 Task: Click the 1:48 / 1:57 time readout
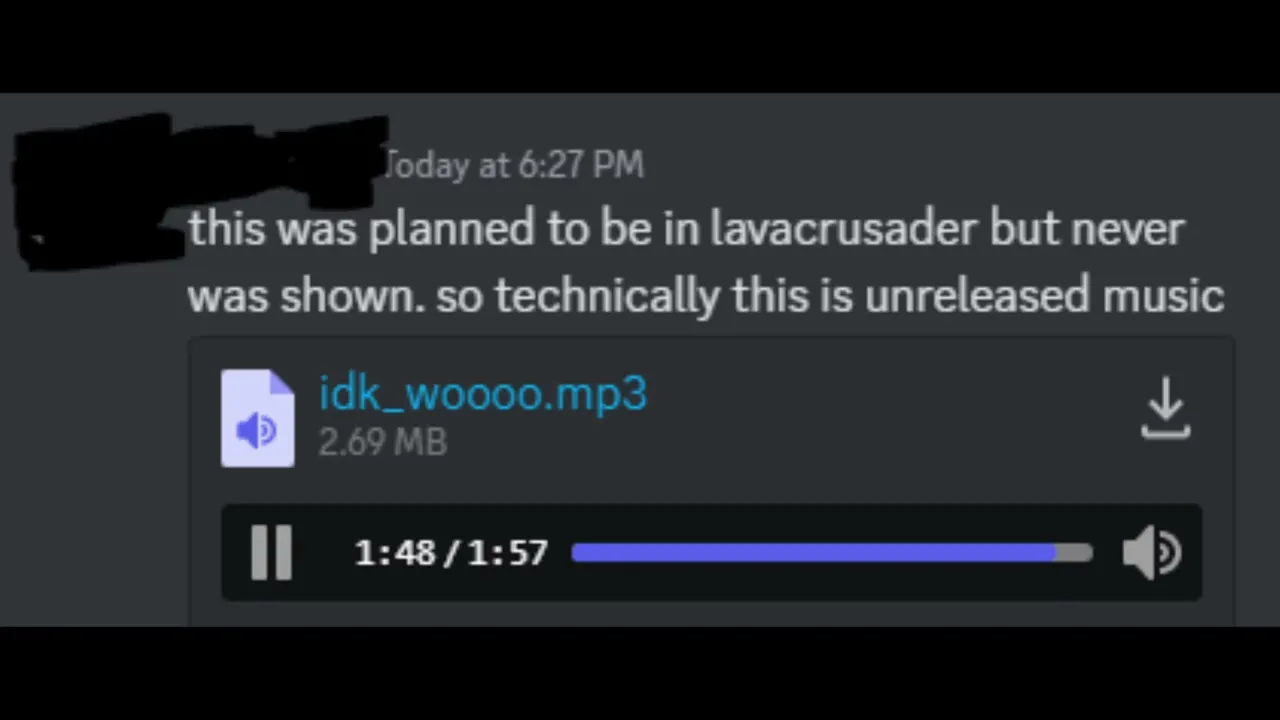[451, 553]
